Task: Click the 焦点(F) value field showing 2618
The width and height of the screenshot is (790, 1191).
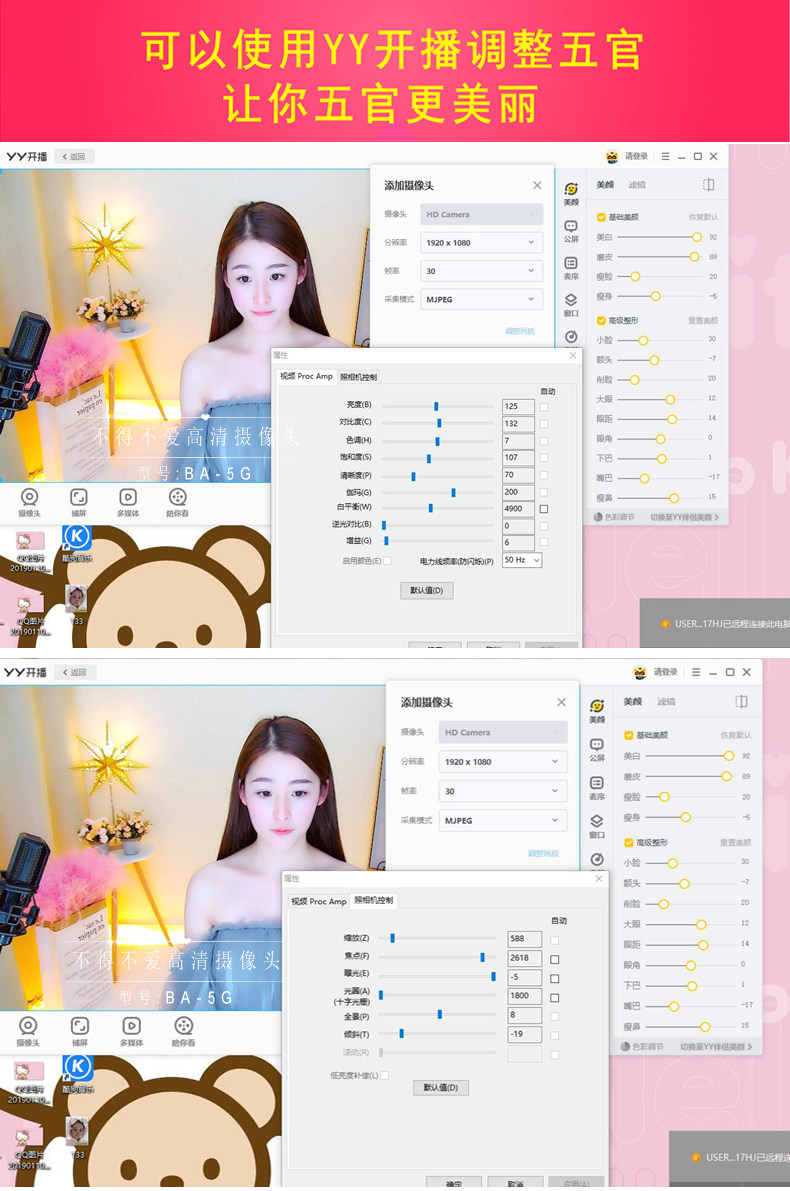Action: tap(525, 959)
